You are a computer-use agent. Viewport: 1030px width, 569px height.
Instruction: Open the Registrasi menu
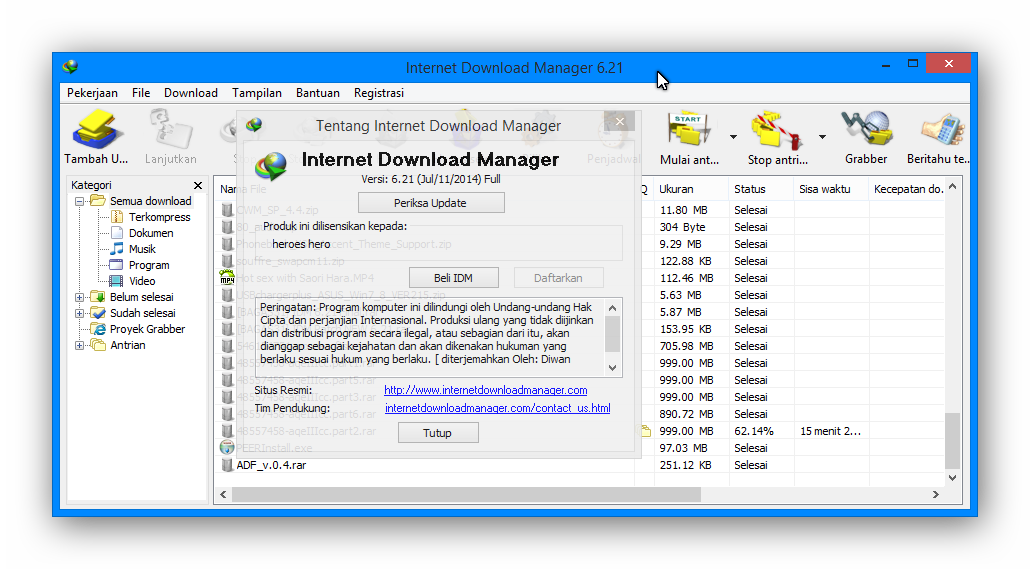pos(378,93)
